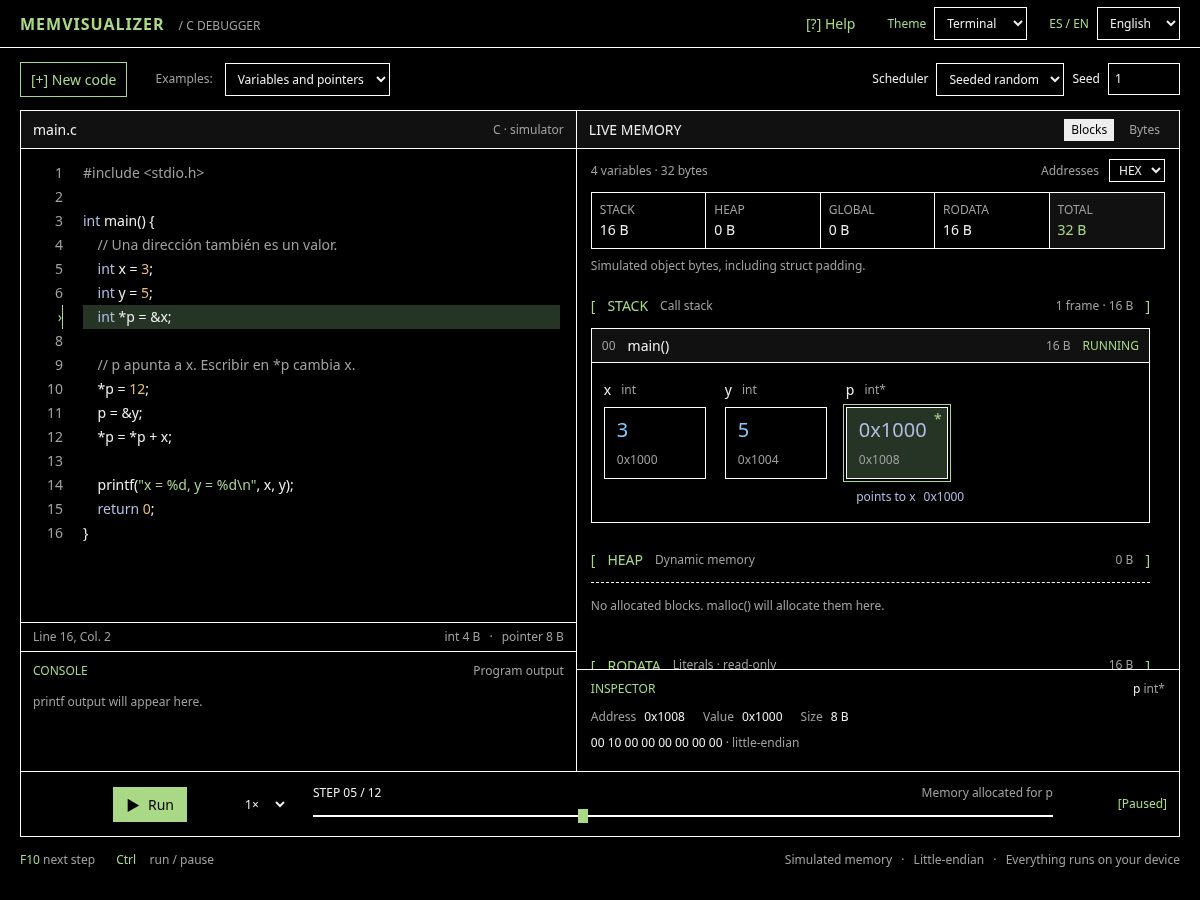The image size is (1200, 900).
Task: Click inspector bytes '00 10 00 00 00 00 00 00'
Action: (657, 742)
